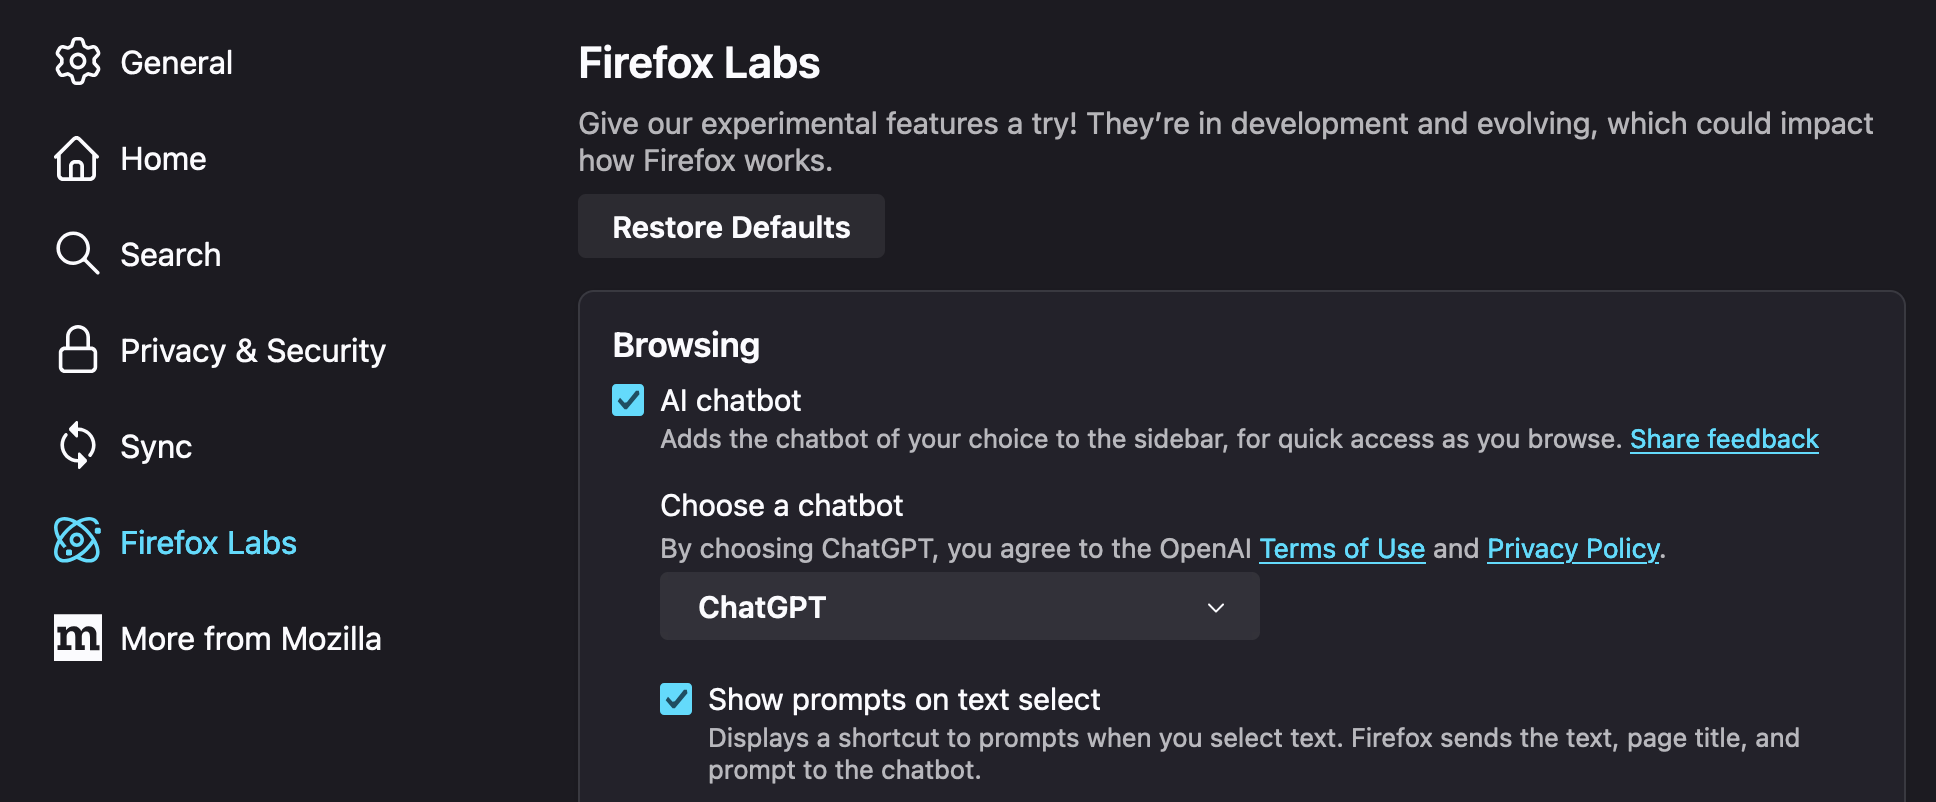Open the Share feedback link
The image size is (1936, 802).
(x=1724, y=439)
